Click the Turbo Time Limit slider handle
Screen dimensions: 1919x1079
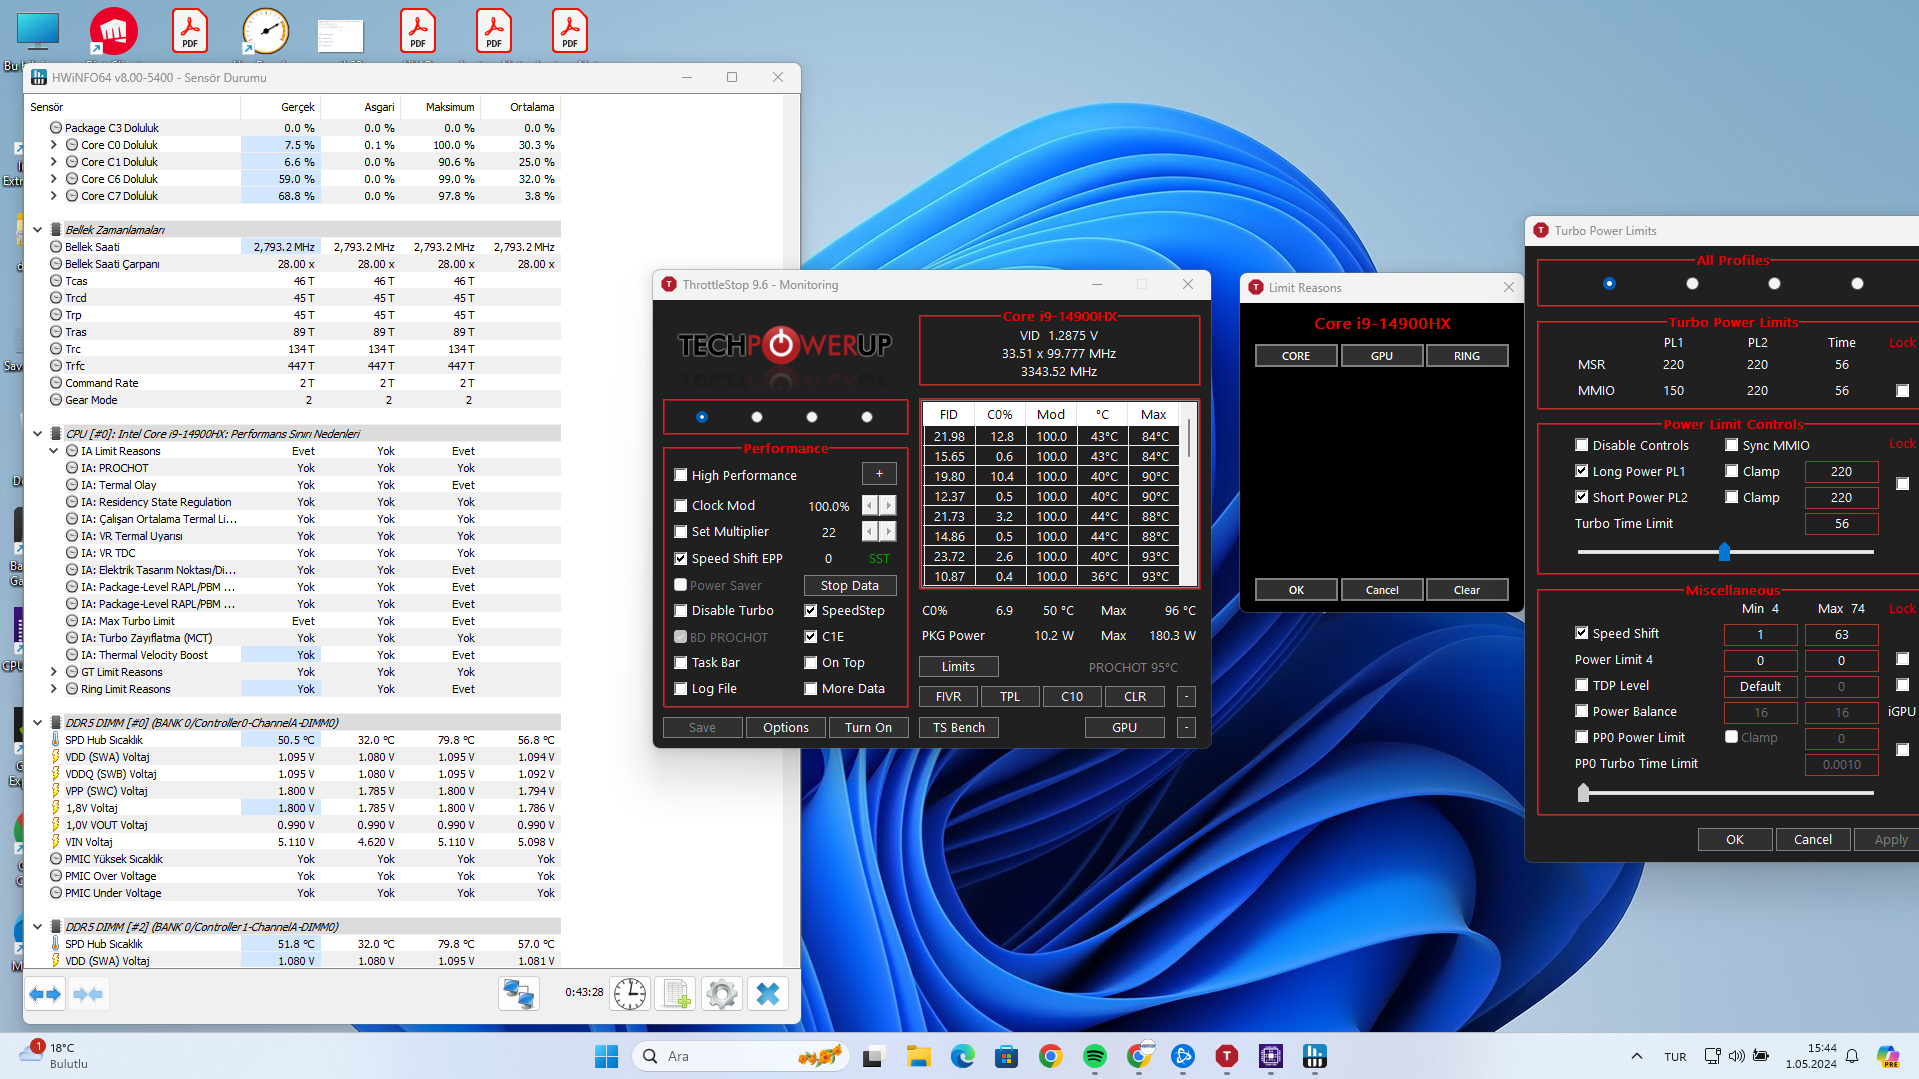(1724, 551)
